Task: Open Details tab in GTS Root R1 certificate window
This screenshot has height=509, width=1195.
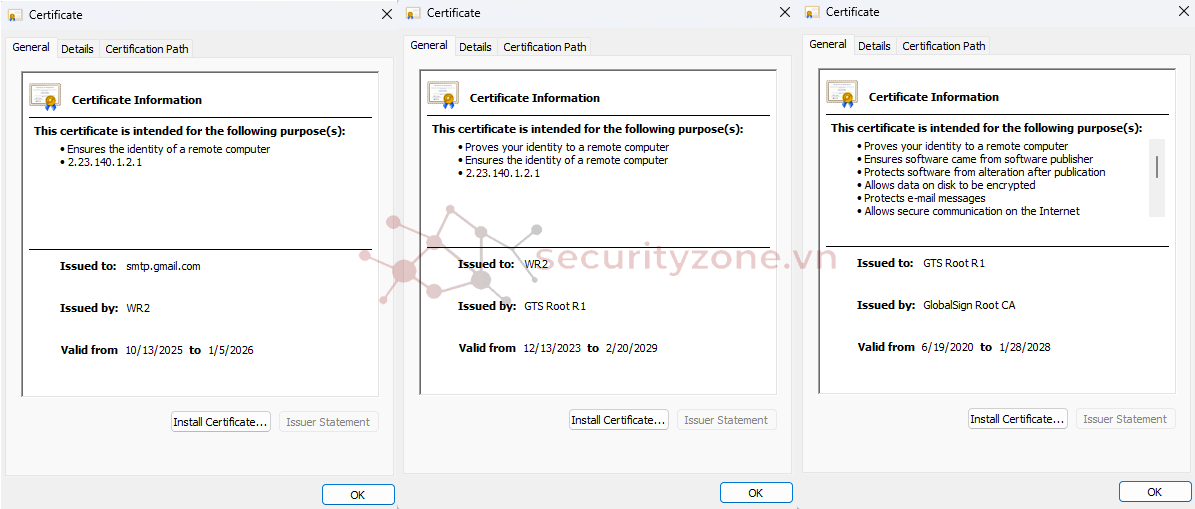Action: (874, 46)
